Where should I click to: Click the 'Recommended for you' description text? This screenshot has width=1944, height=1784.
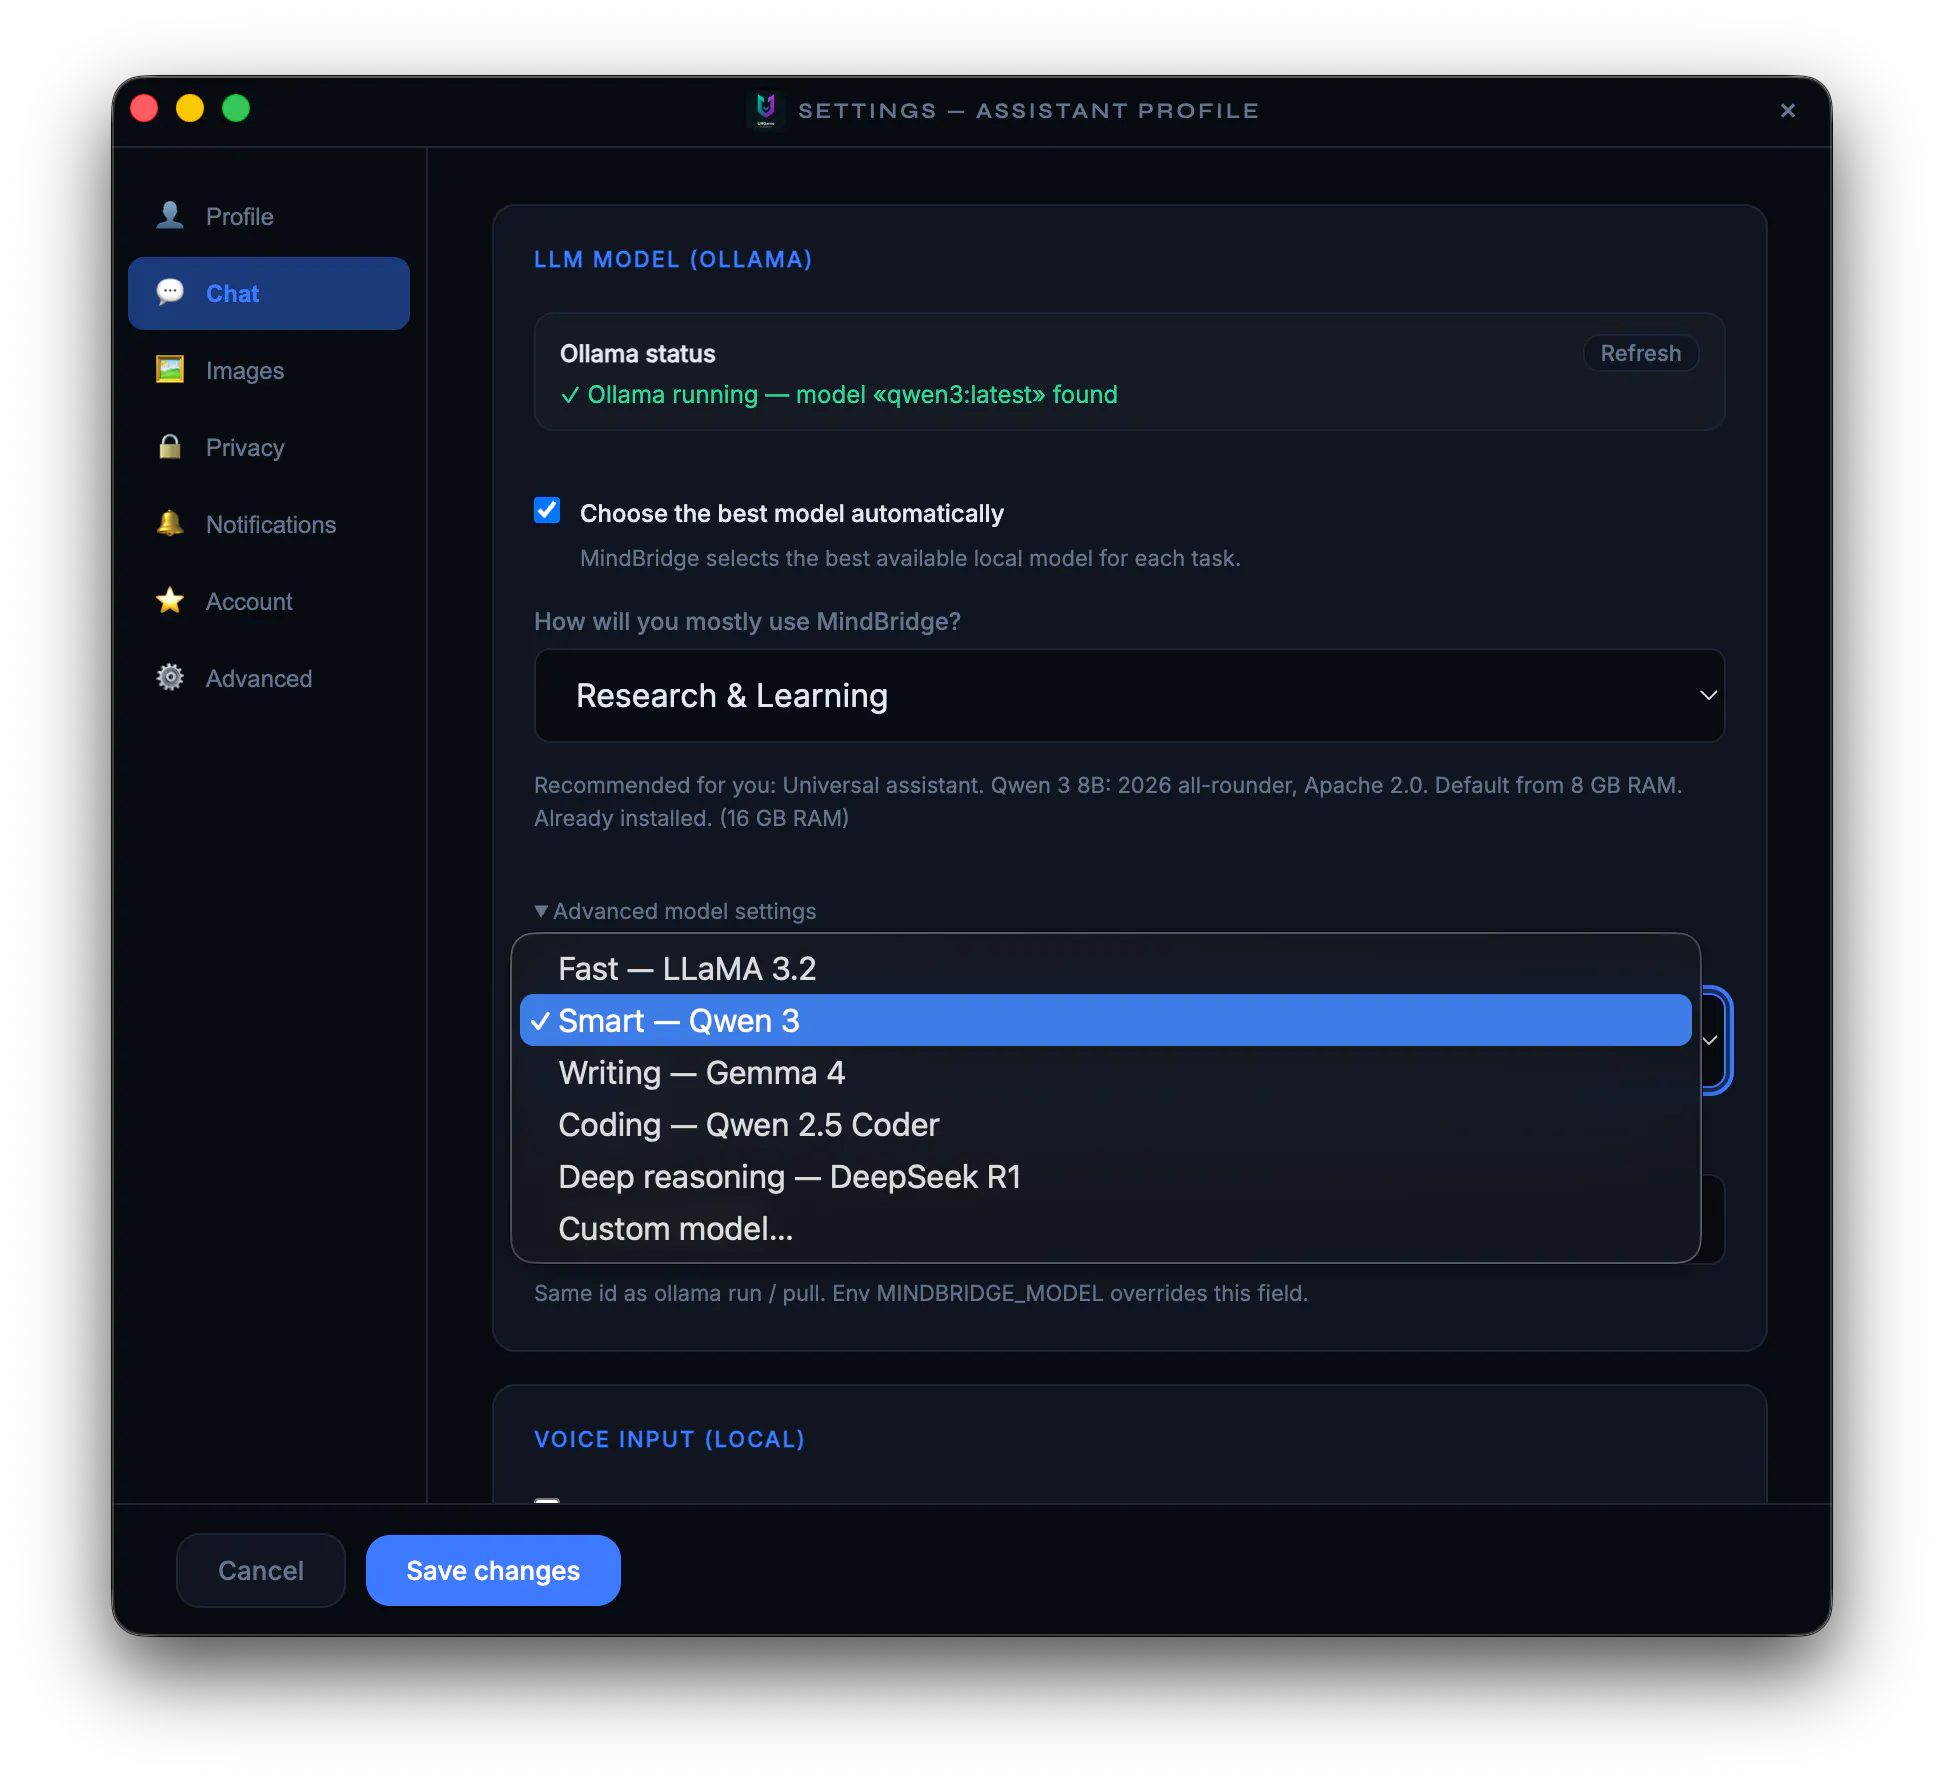(1108, 801)
